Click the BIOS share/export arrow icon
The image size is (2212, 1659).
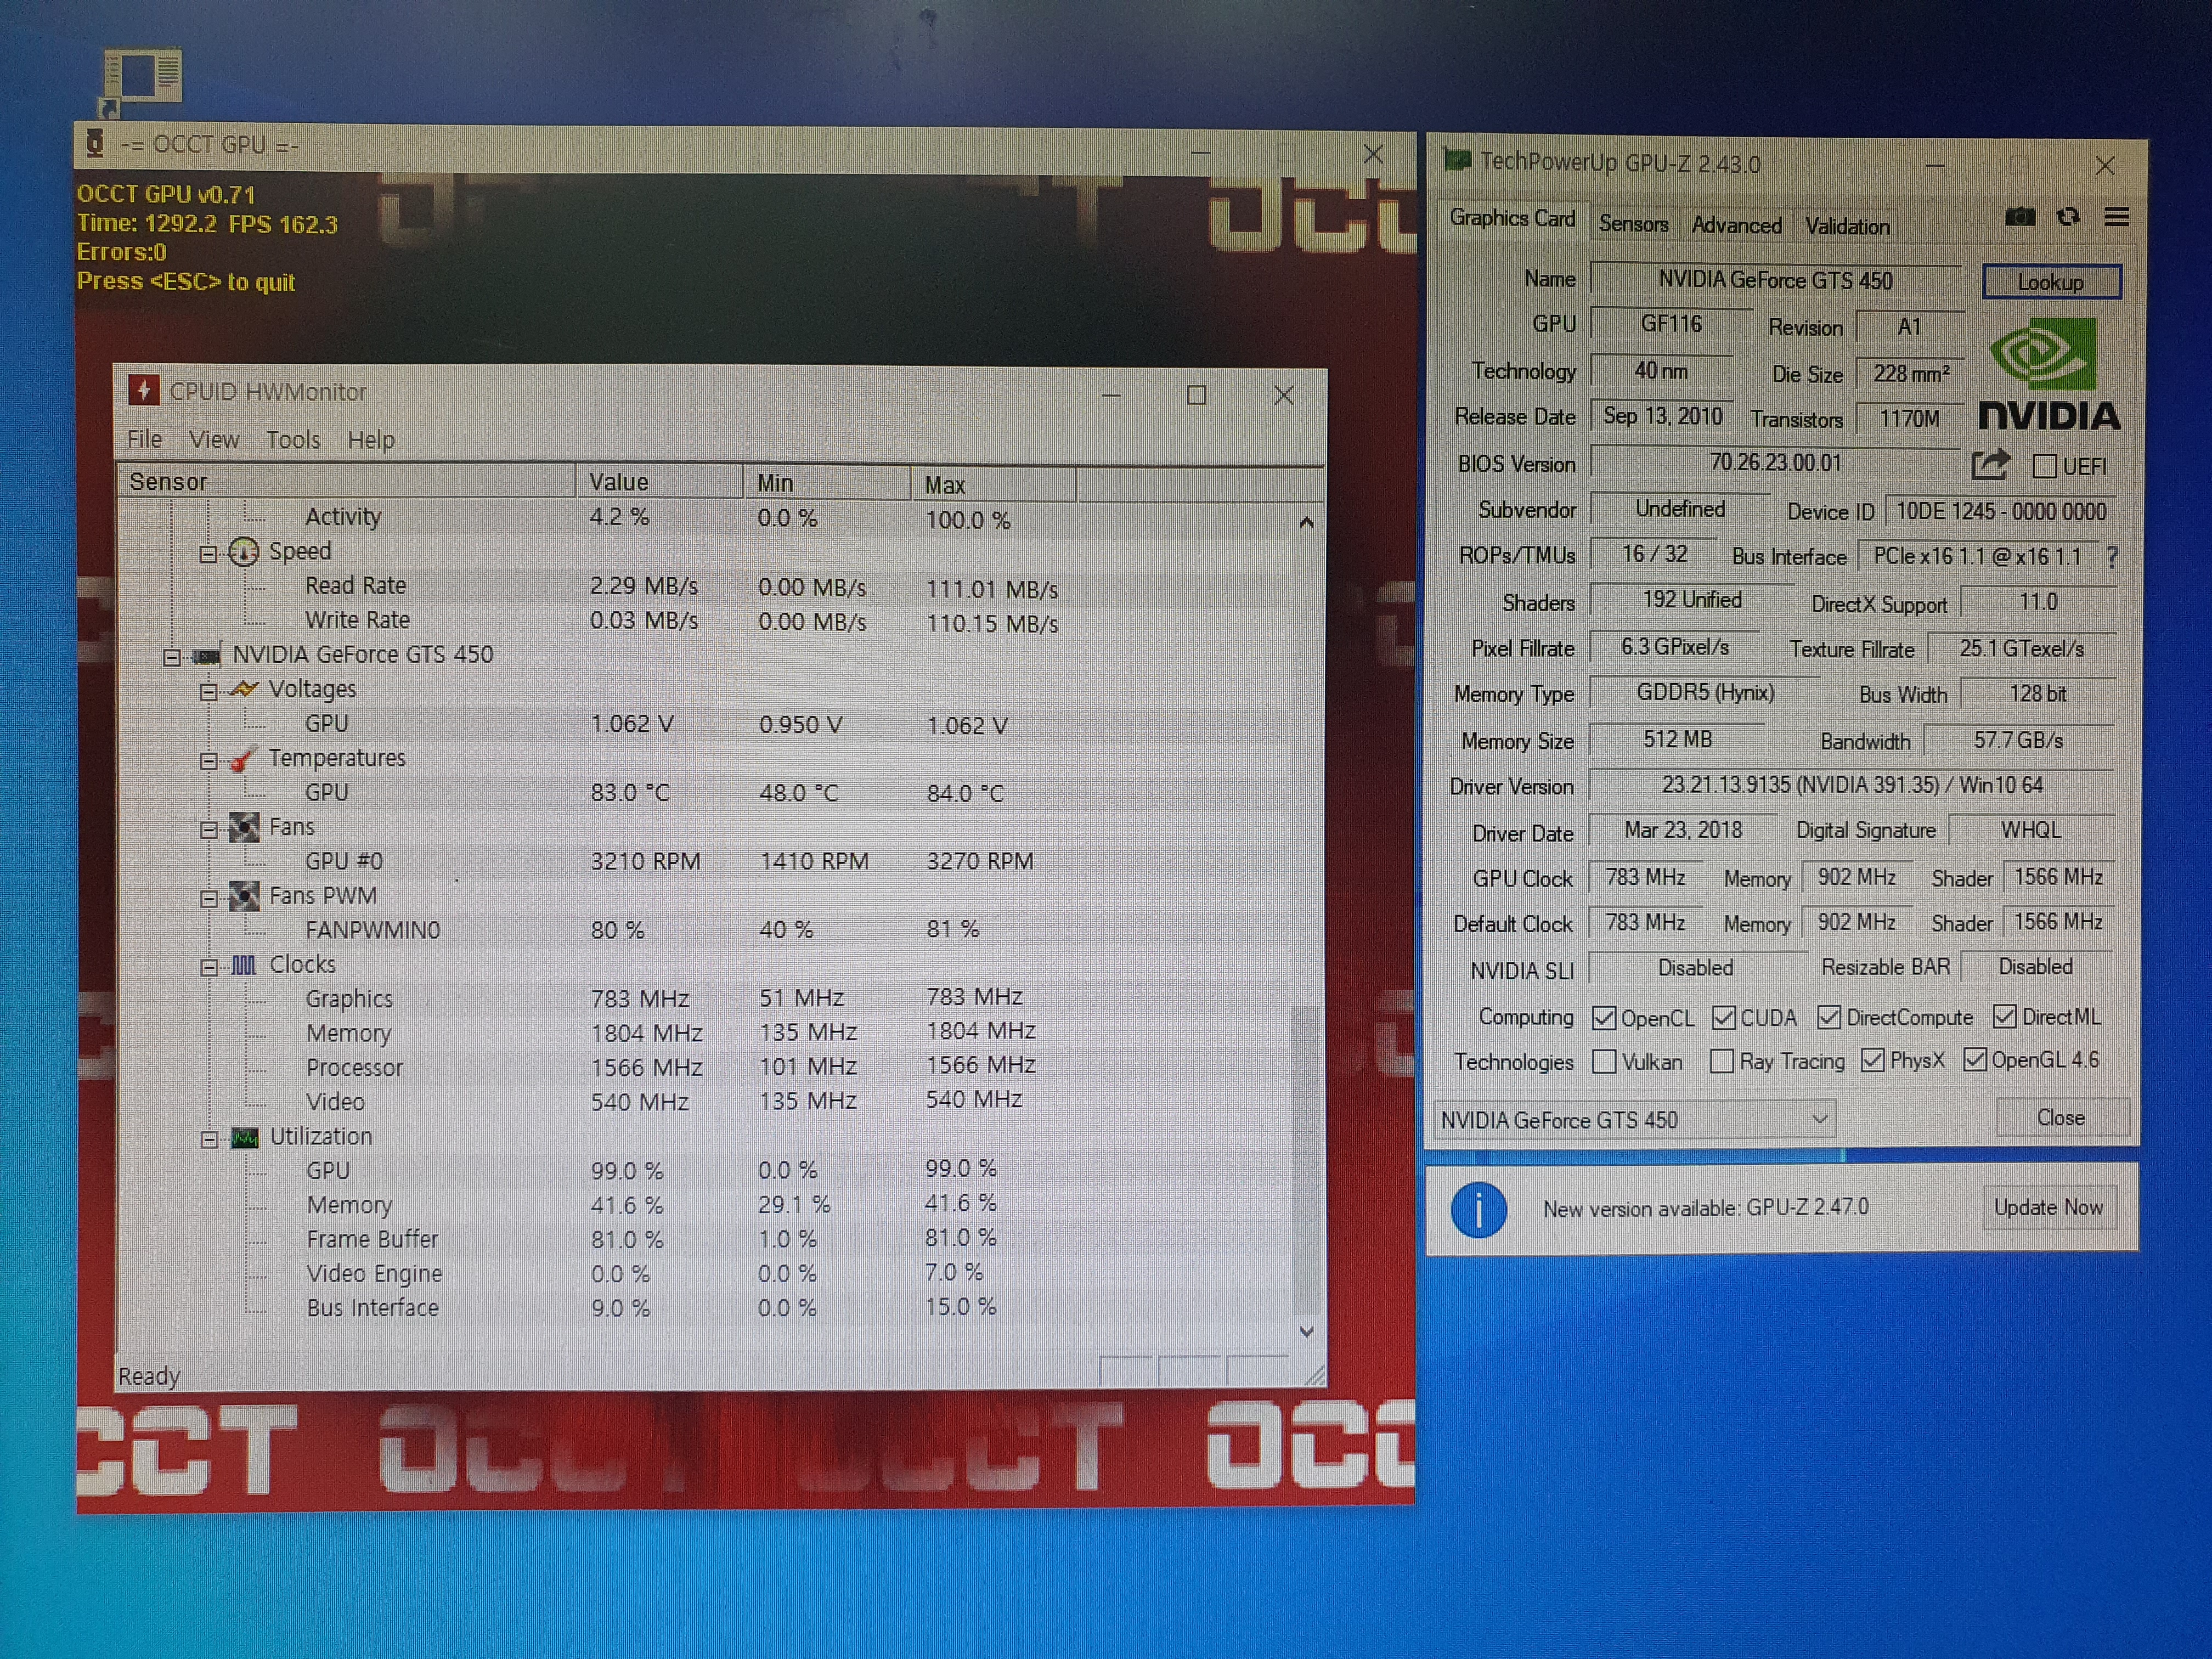[x=1990, y=464]
